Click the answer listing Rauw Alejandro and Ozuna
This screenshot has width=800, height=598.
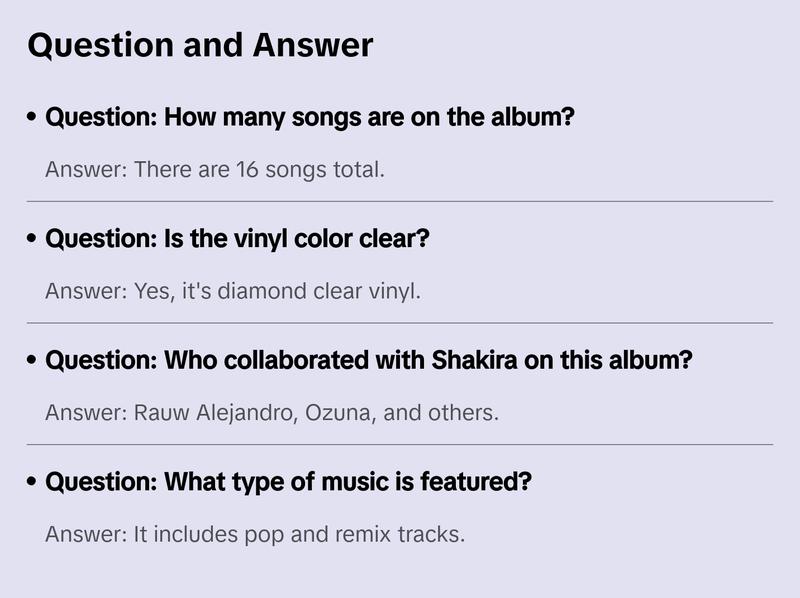[x=272, y=412]
